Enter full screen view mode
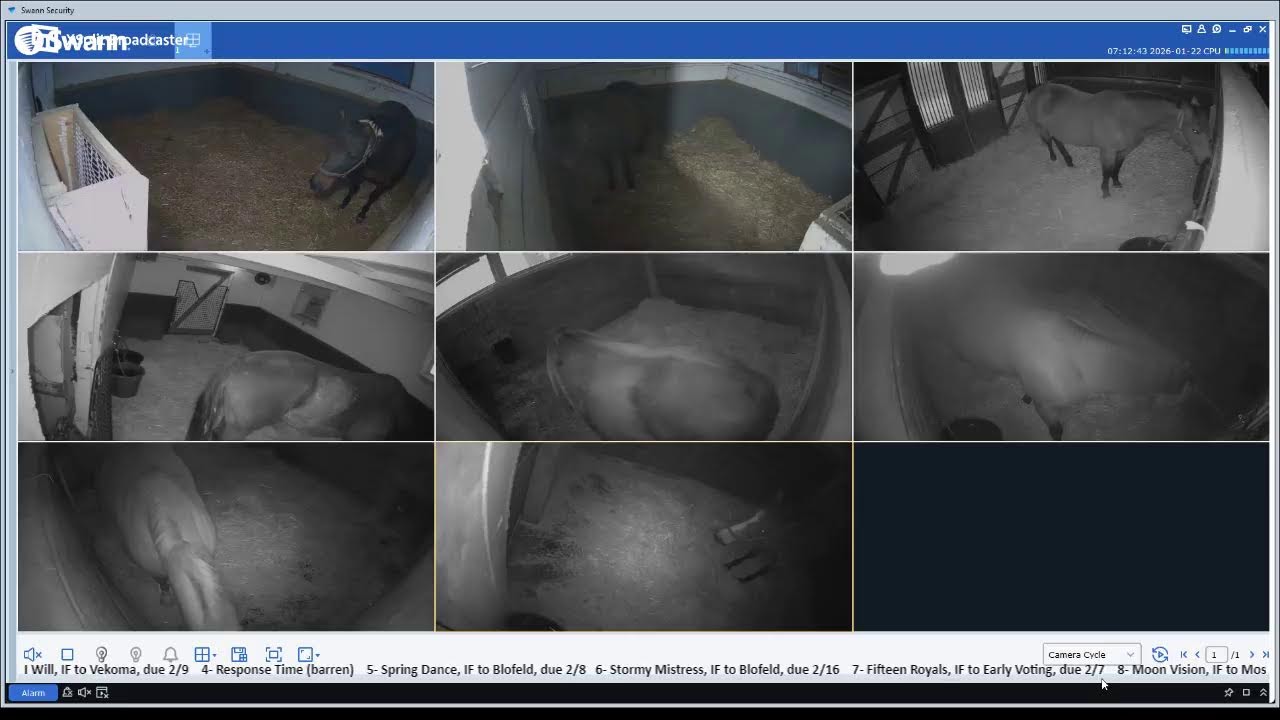Screen dimensions: 1280x720 tap(274, 654)
